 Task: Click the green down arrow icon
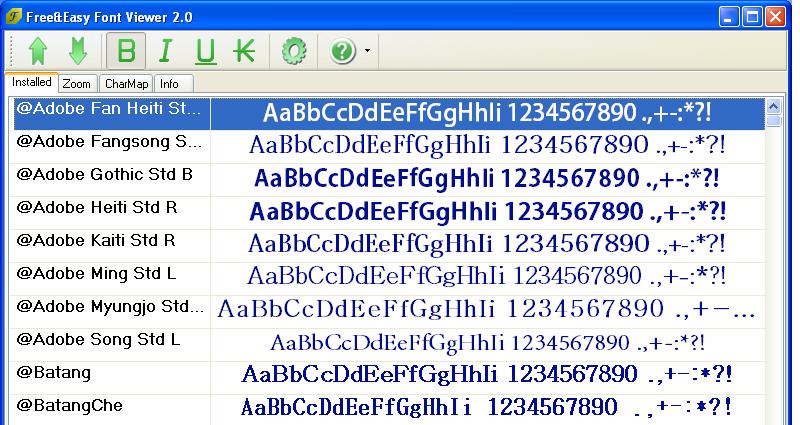79,50
